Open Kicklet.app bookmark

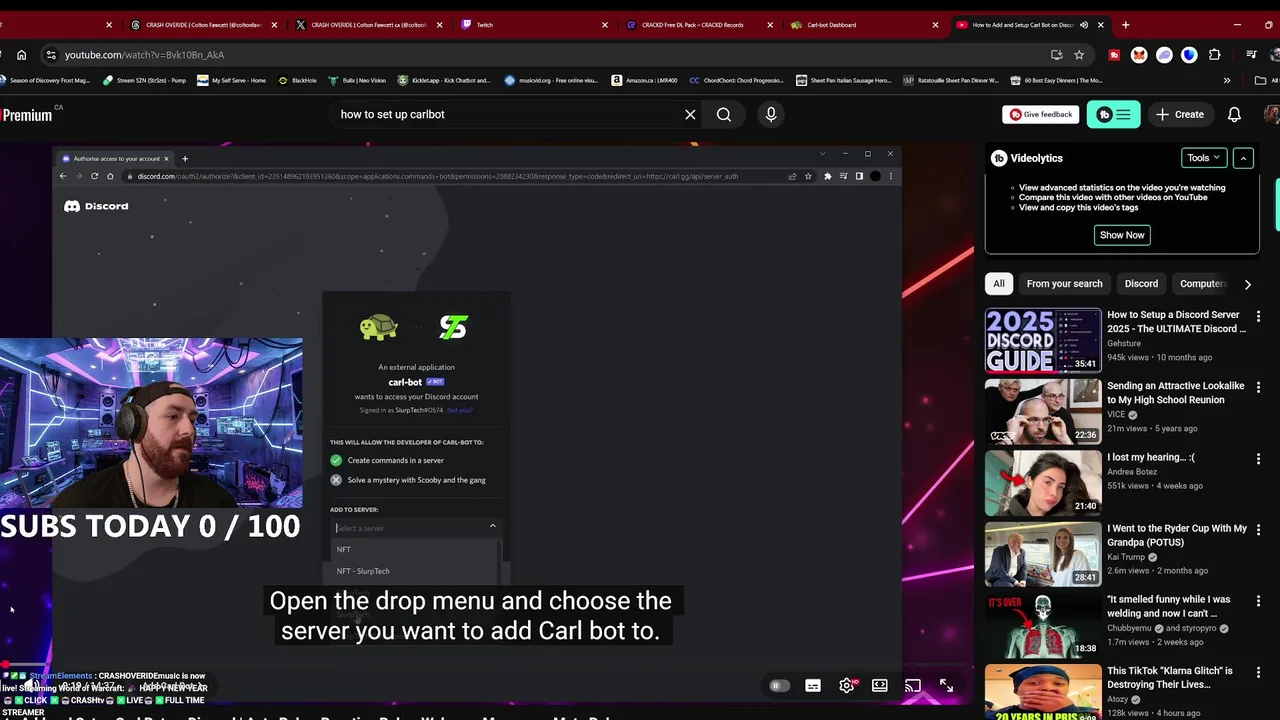tap(444, 80)
